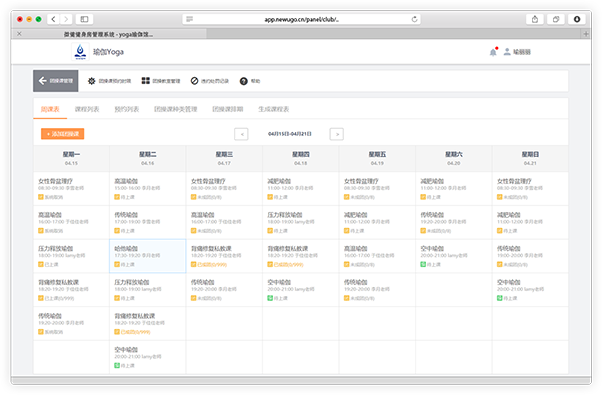This screenshot has height=395, width=602.
Task: Open Monday 背痛修复私教课 class
Action: (x=71, y=290)
